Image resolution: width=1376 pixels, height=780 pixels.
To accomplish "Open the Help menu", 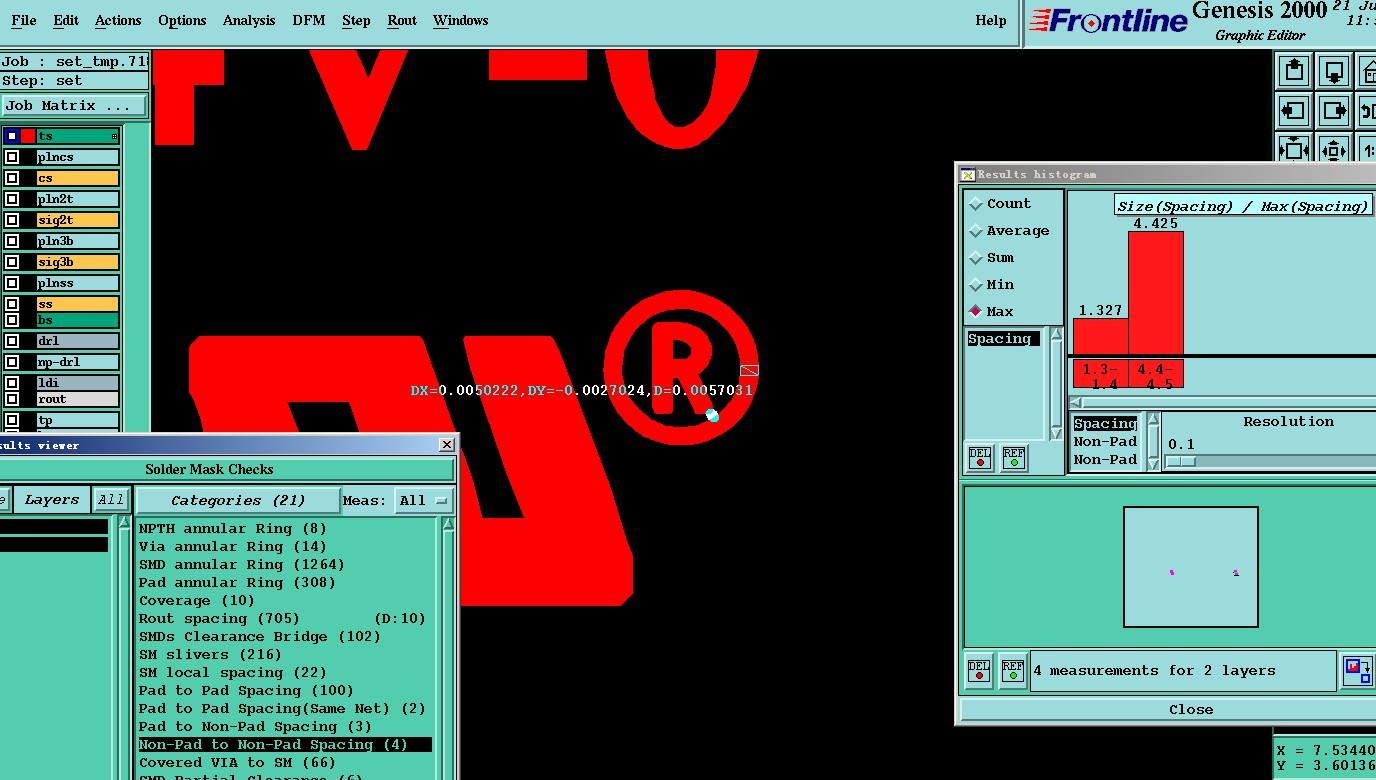I will pos(991,20).
